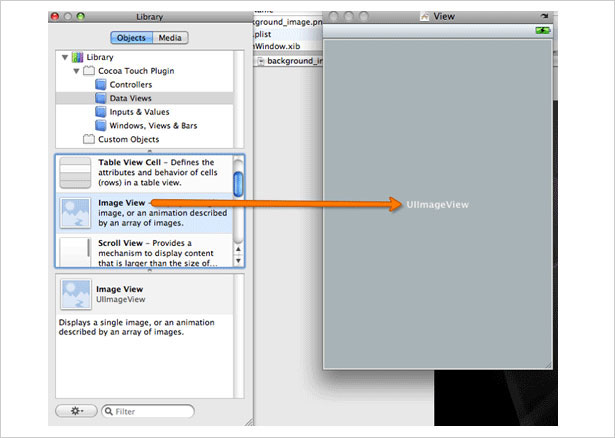615x438 pixels.
Task: Click the Filter search field
Action: [148, 411]
